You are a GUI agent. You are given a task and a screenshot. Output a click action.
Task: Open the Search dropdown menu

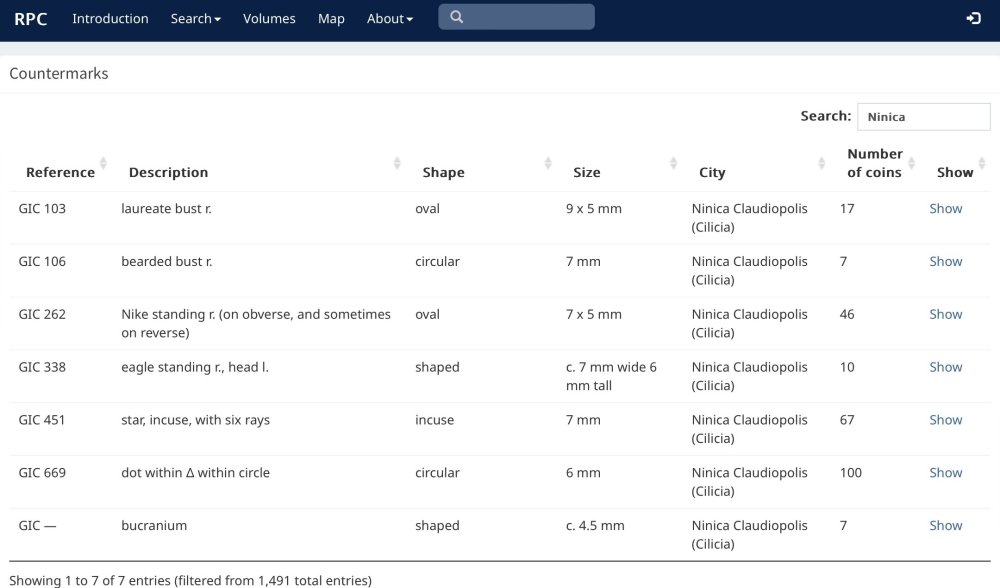(x=195, y=18)
